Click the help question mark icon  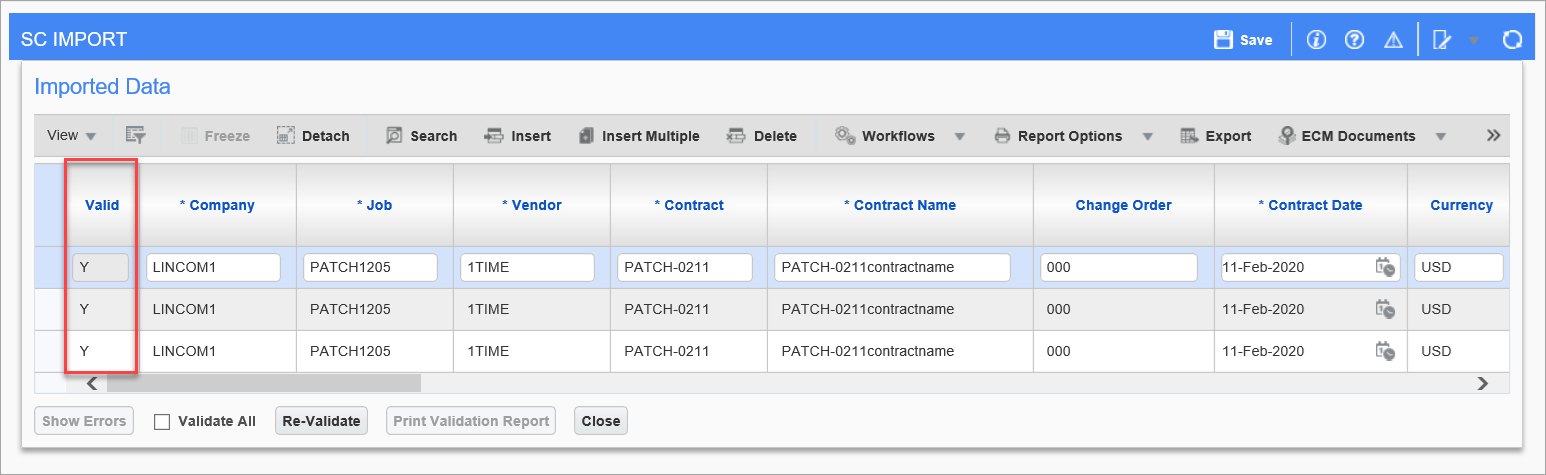1354,40
